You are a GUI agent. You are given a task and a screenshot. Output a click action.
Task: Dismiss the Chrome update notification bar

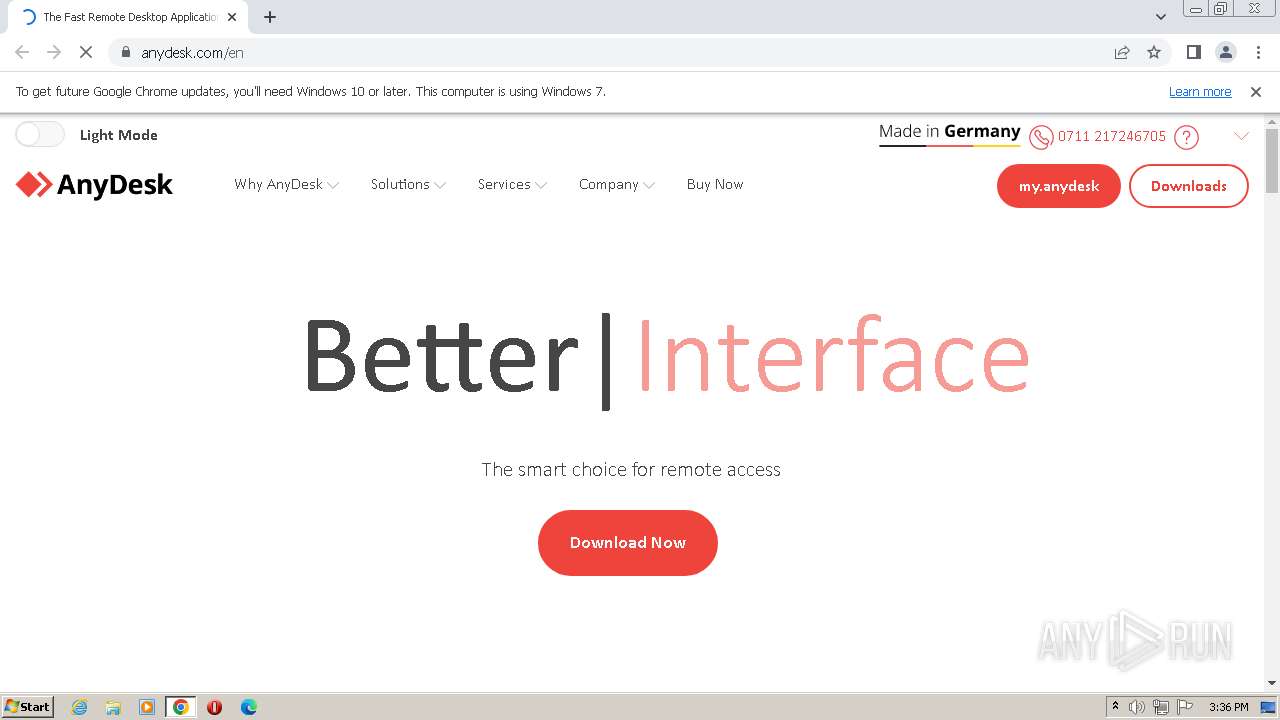(1256, 92)
